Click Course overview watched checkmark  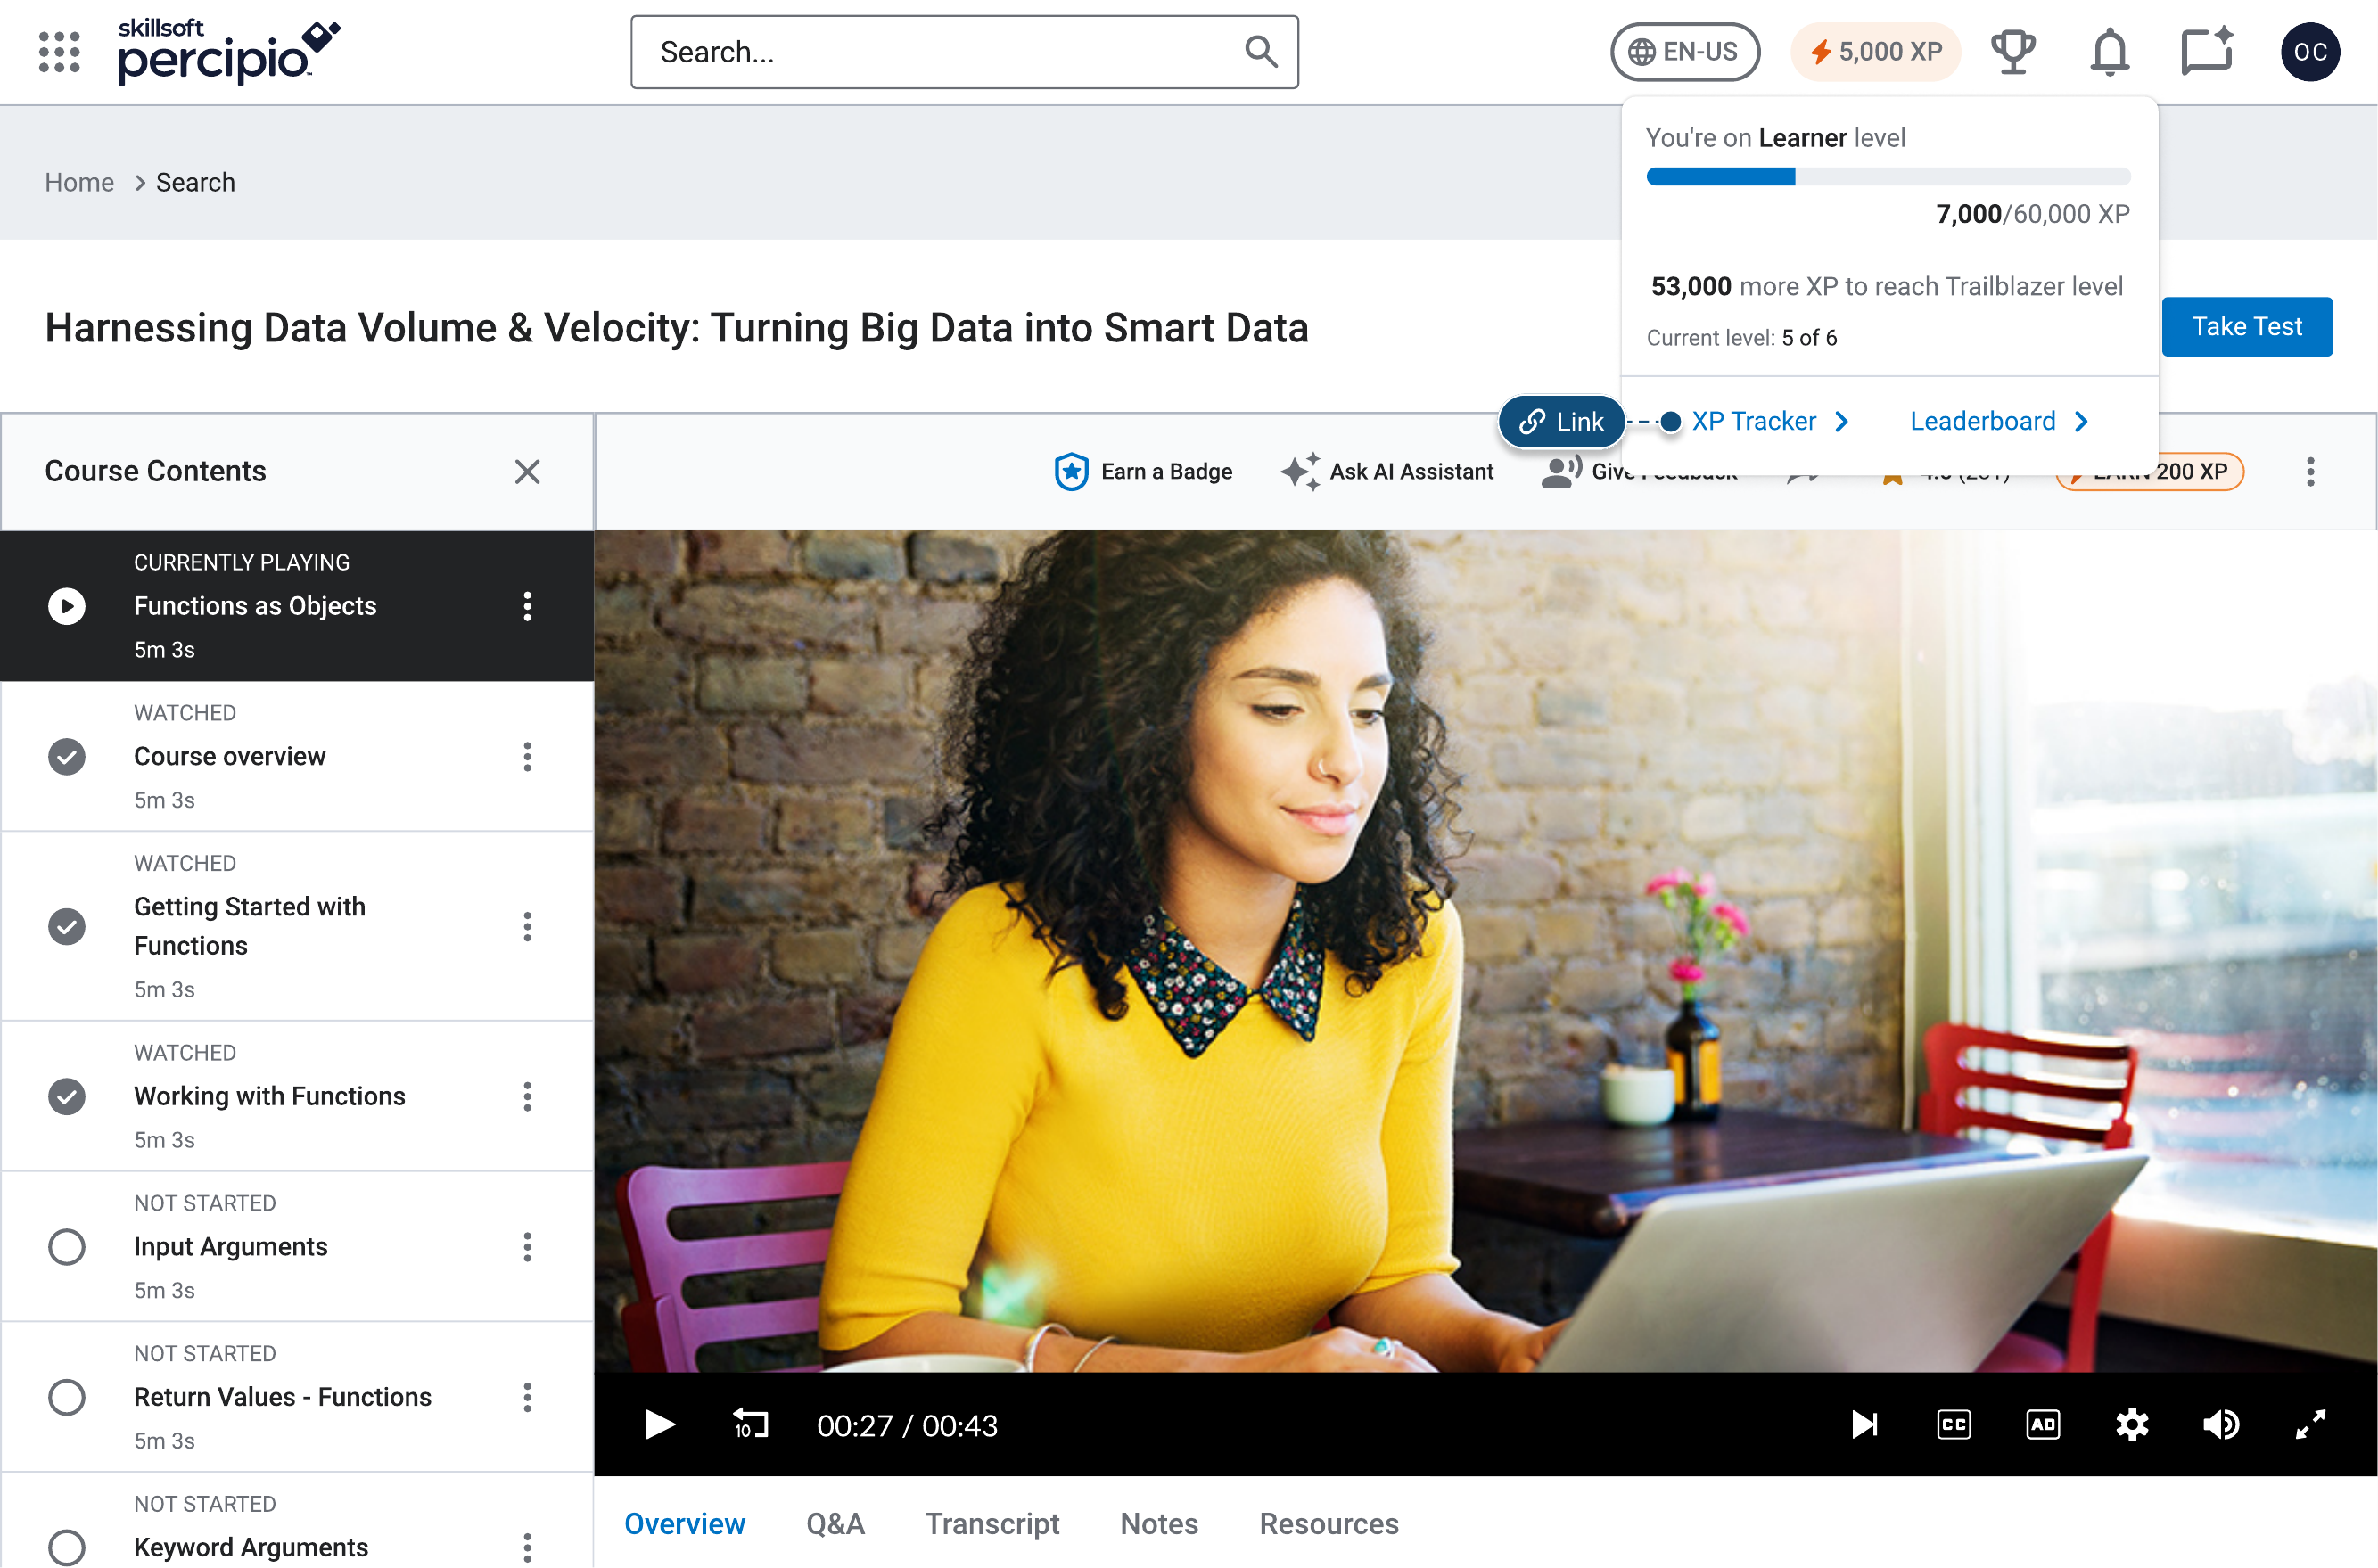click(x=67, y=756)
